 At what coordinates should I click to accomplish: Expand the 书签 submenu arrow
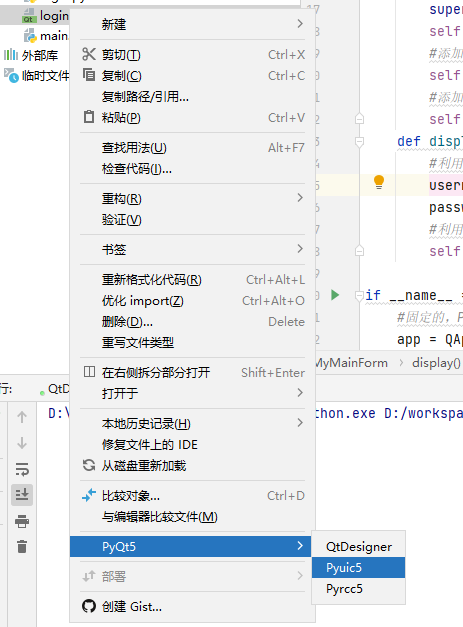coord(300,249)
